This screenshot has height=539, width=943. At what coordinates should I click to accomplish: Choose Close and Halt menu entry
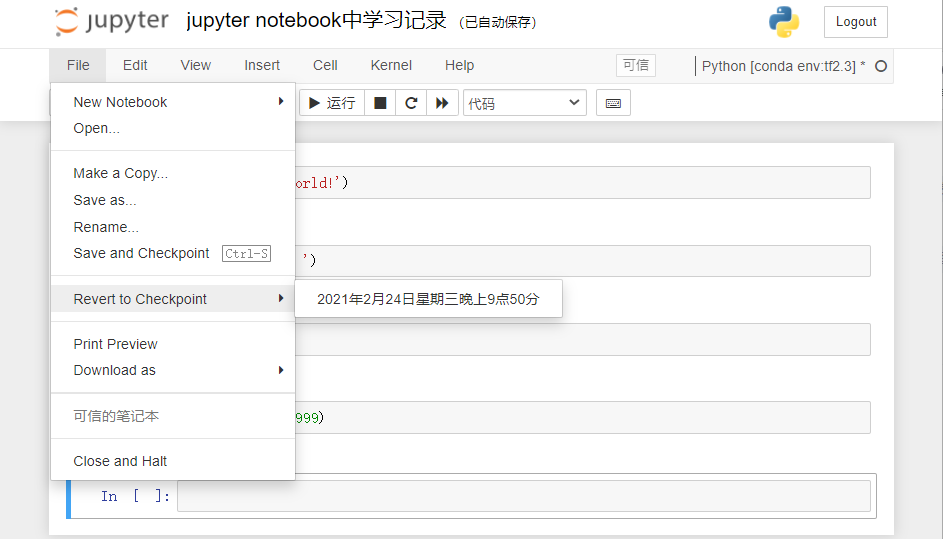pos(173,461)
